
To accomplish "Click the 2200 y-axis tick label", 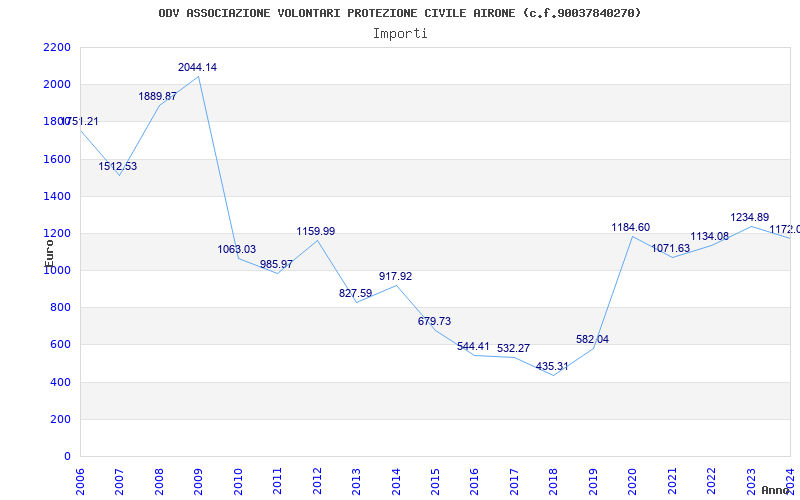I will coord(57,47).
